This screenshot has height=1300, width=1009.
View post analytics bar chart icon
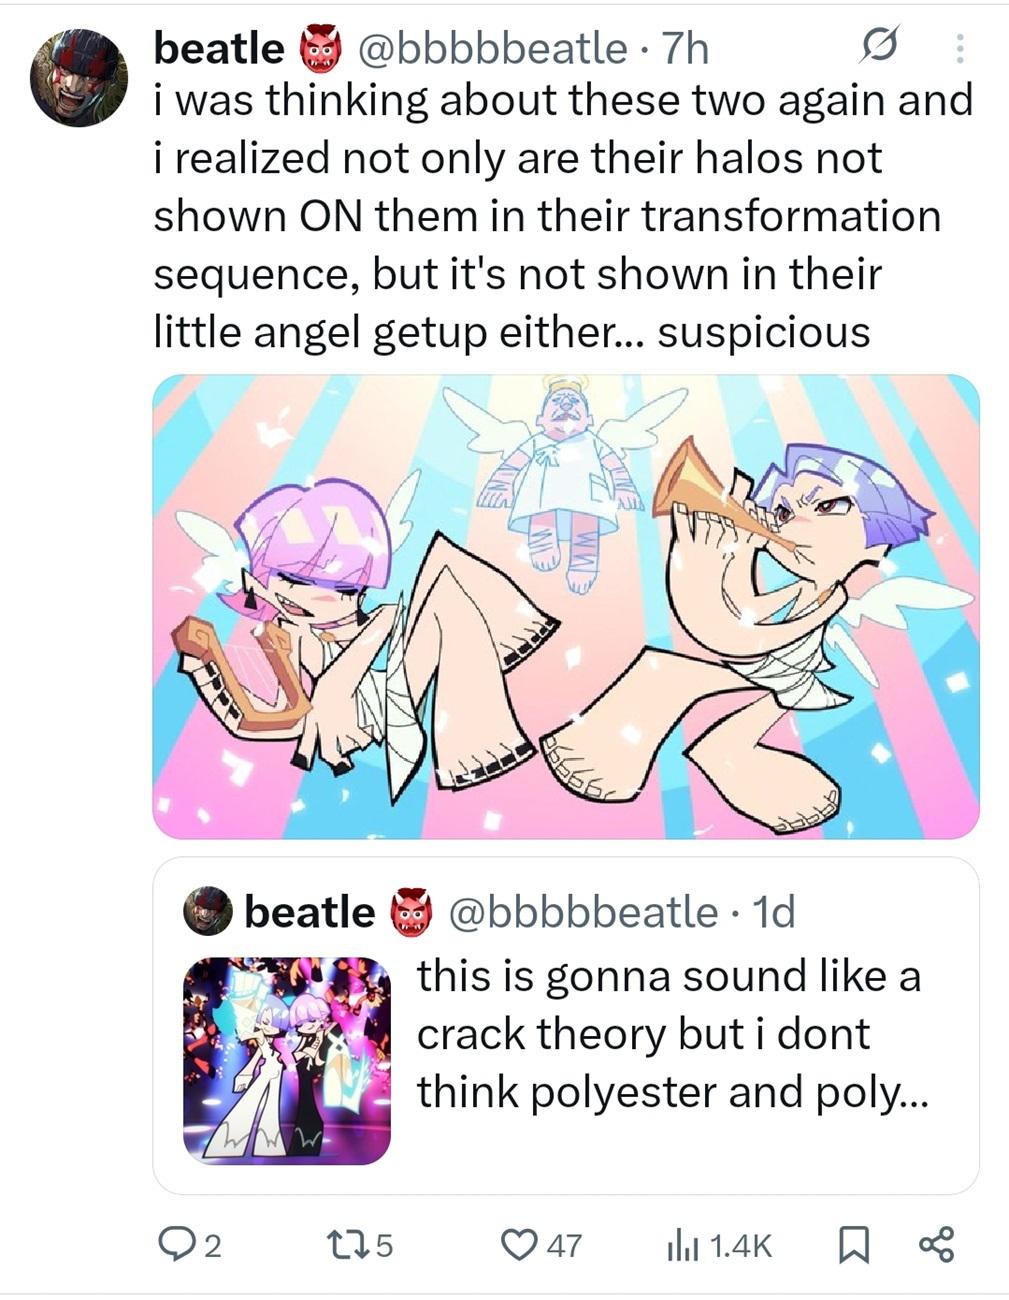point(681,1245)
